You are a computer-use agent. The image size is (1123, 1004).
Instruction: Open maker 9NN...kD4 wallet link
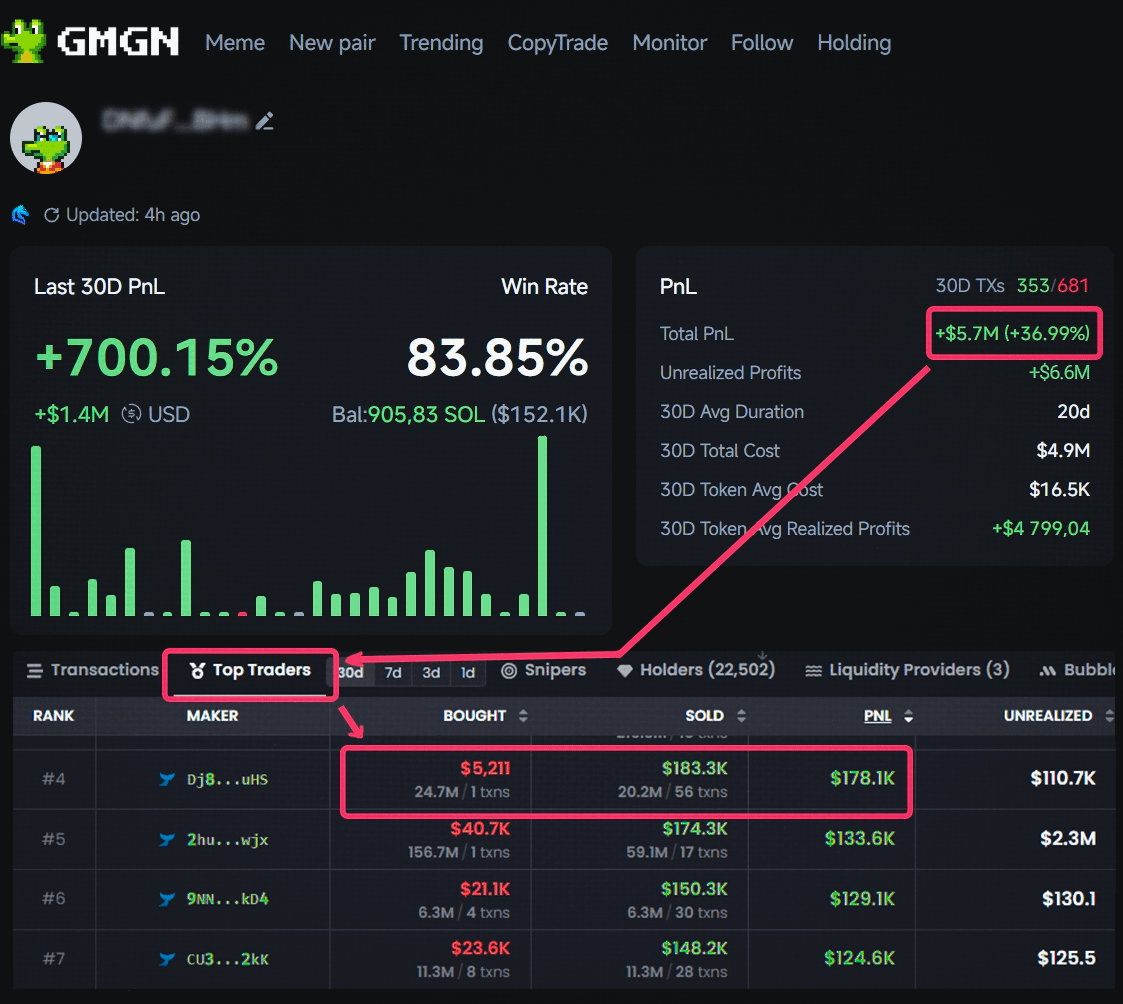coord(228,899)
